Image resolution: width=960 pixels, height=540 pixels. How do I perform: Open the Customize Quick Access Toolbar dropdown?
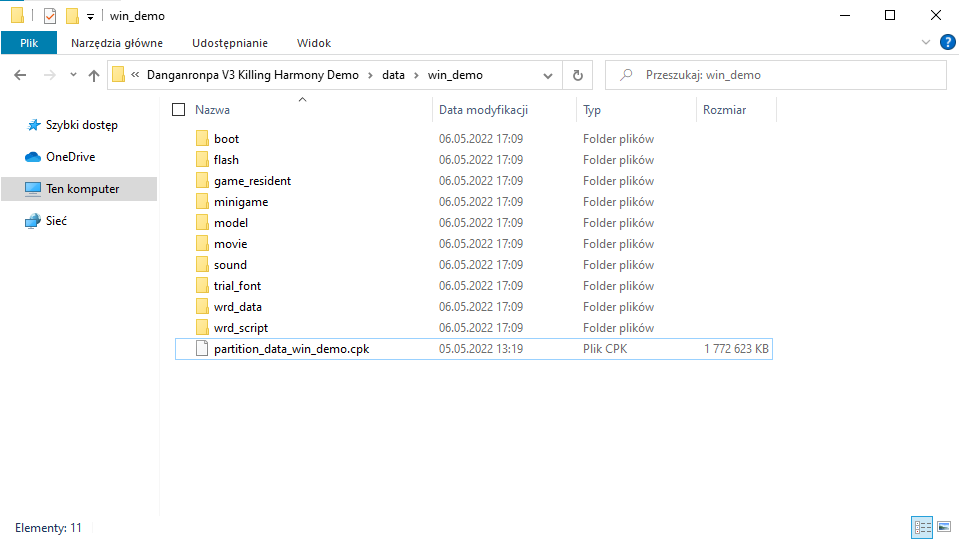90,17
